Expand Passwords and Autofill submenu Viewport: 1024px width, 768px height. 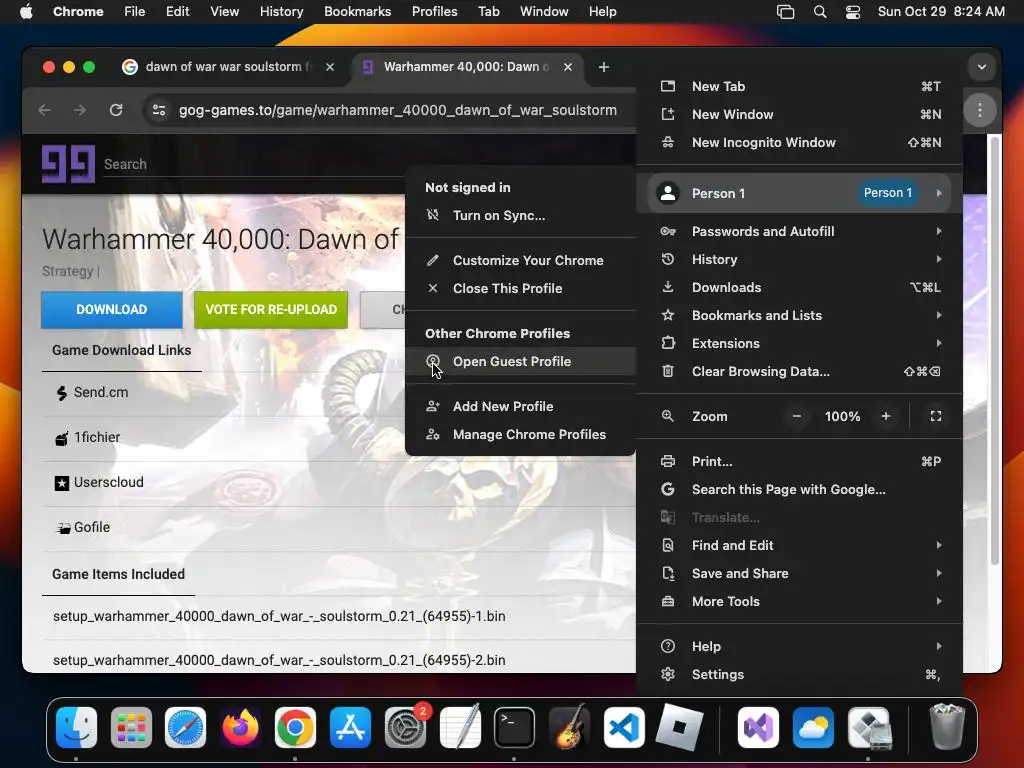pyautogui.click(x=800, y=231)
